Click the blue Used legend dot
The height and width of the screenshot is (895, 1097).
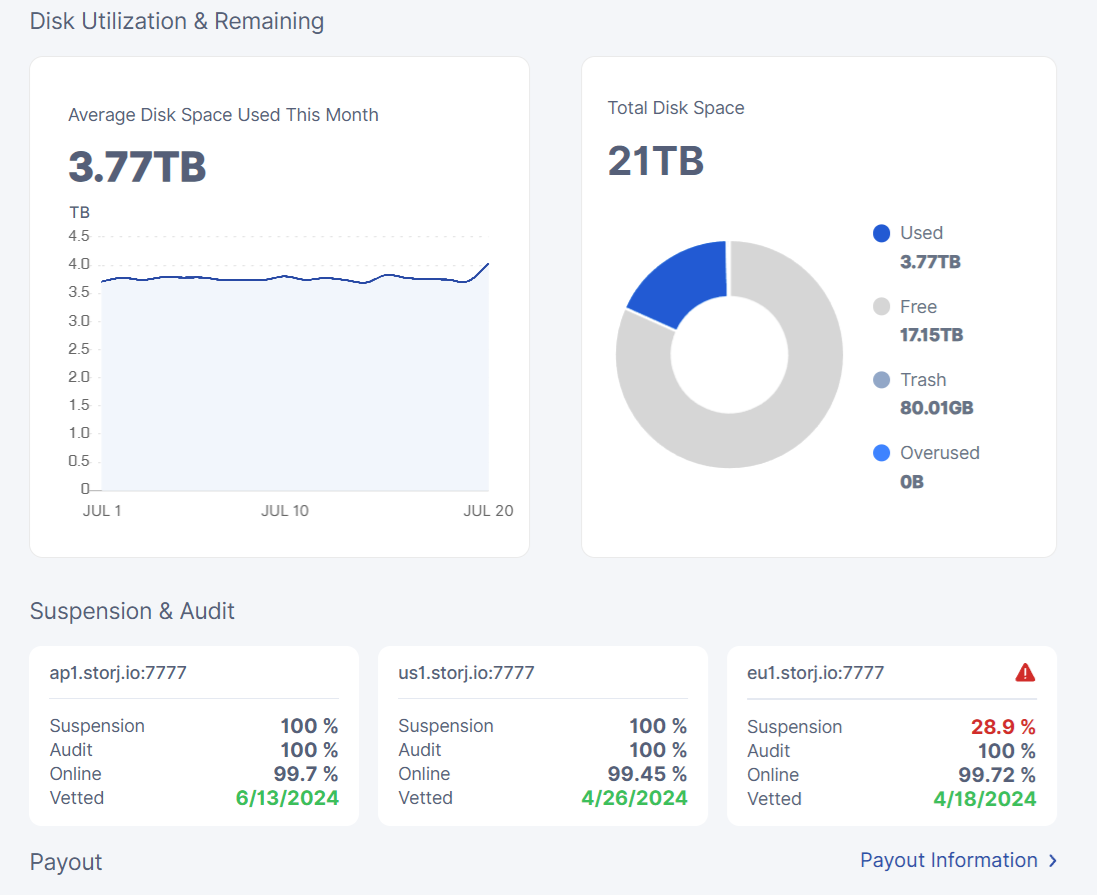[x=881, y=233]
